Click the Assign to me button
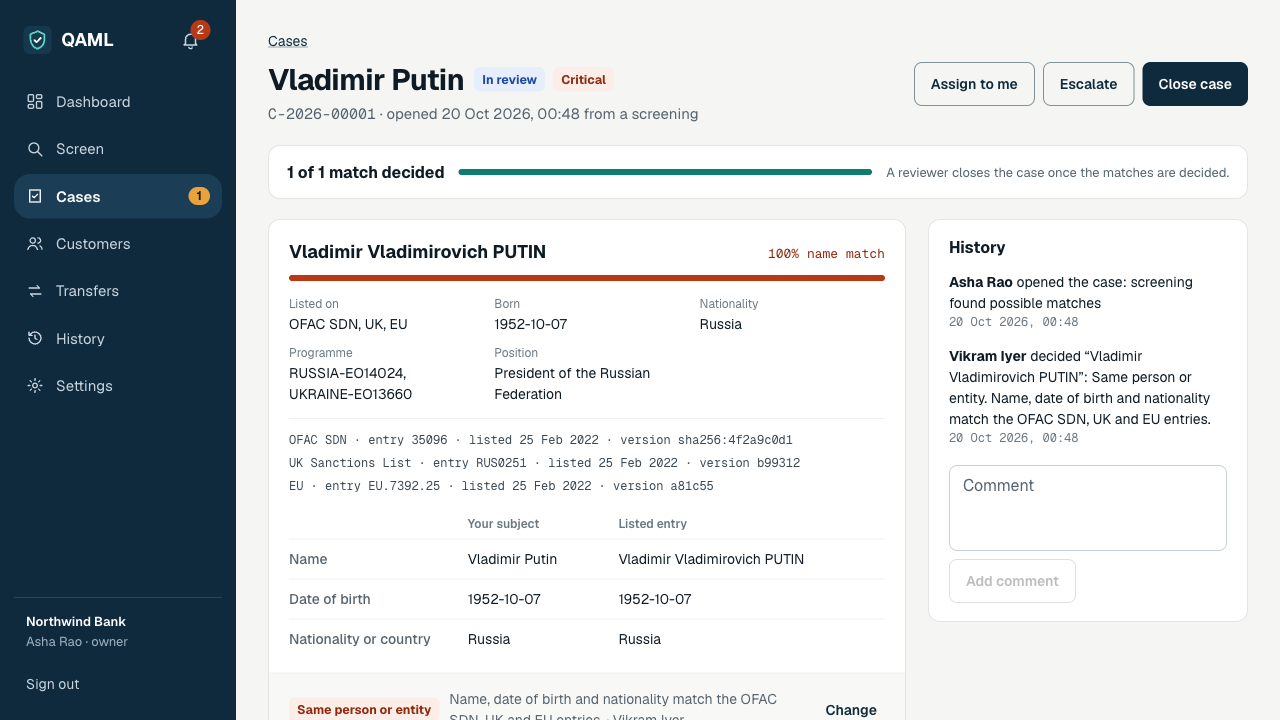 [x=974, y=84]
